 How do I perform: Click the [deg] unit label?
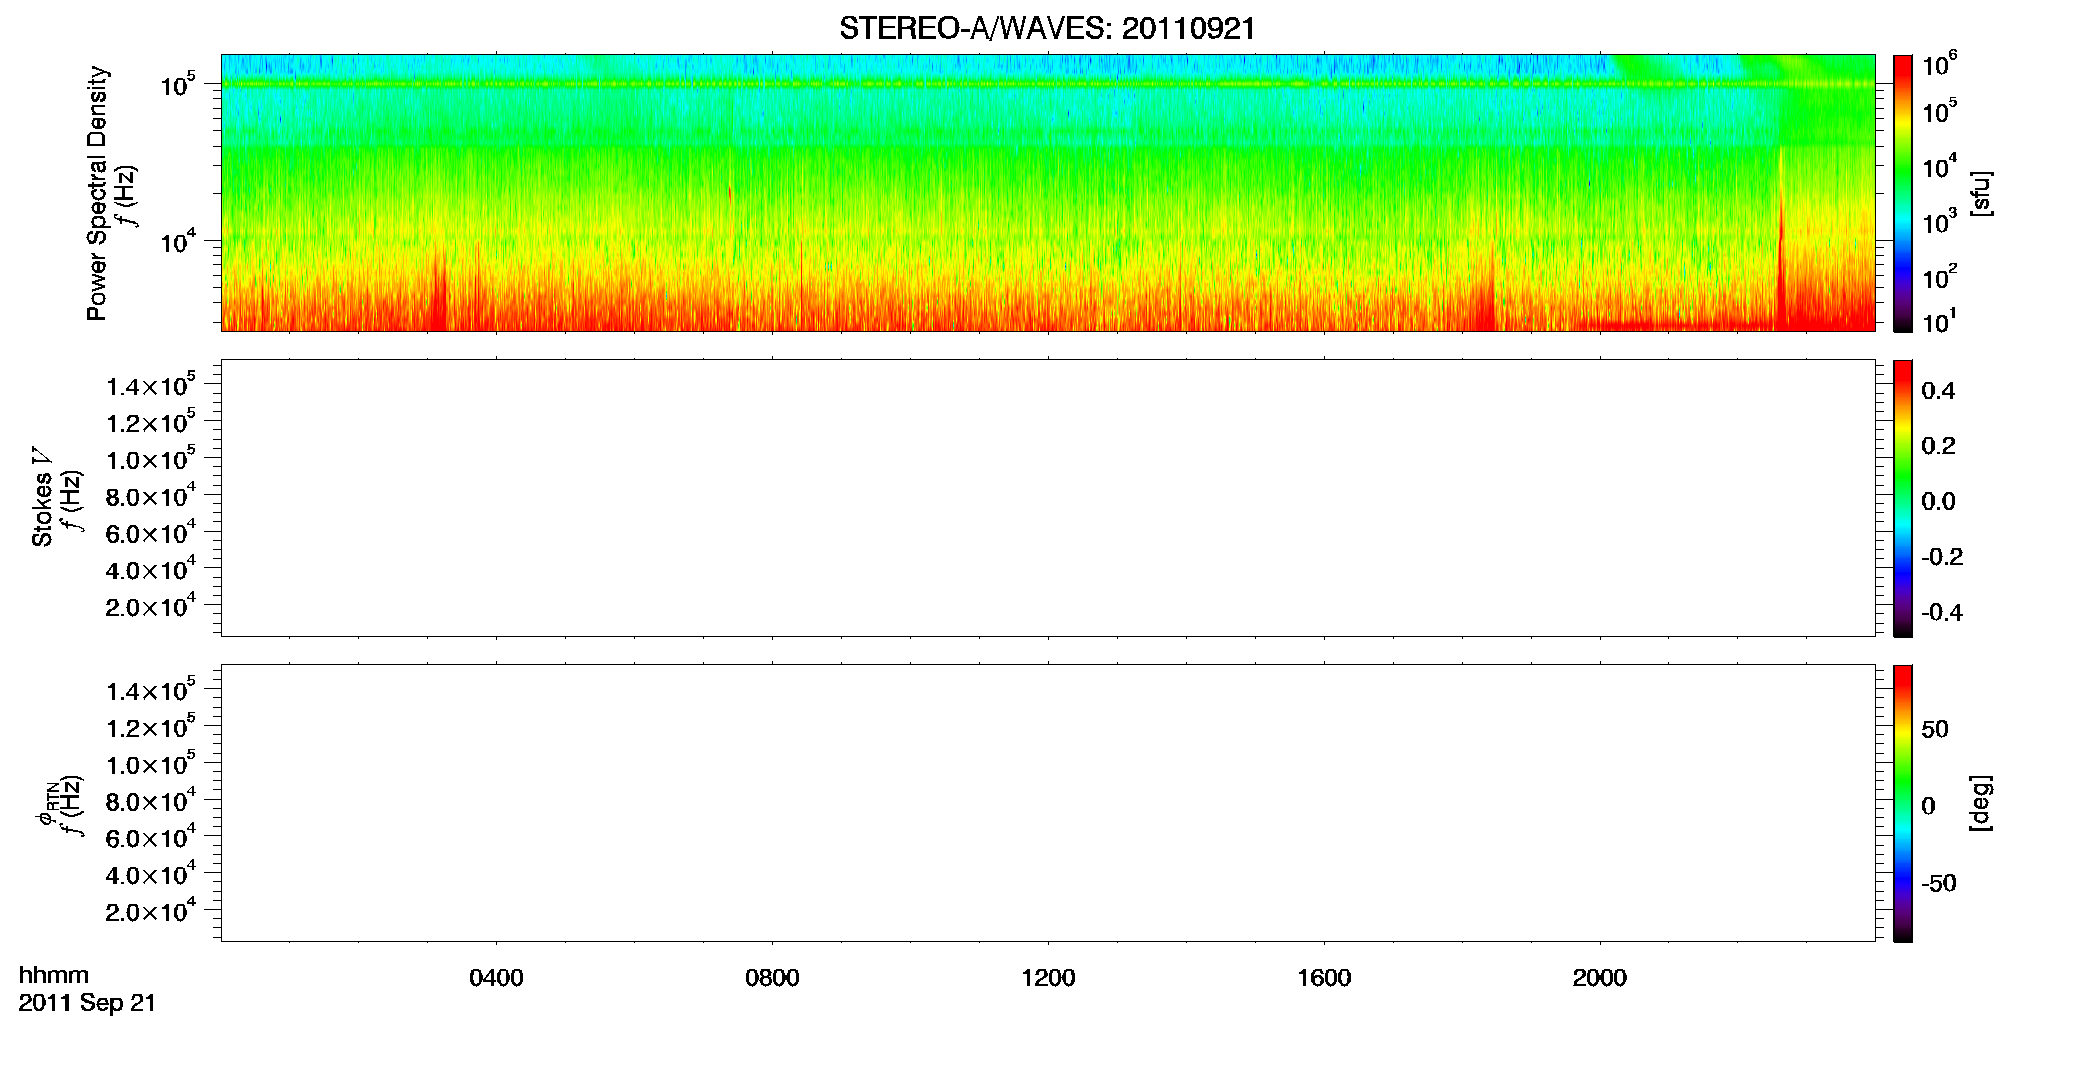coord(1980,803)
